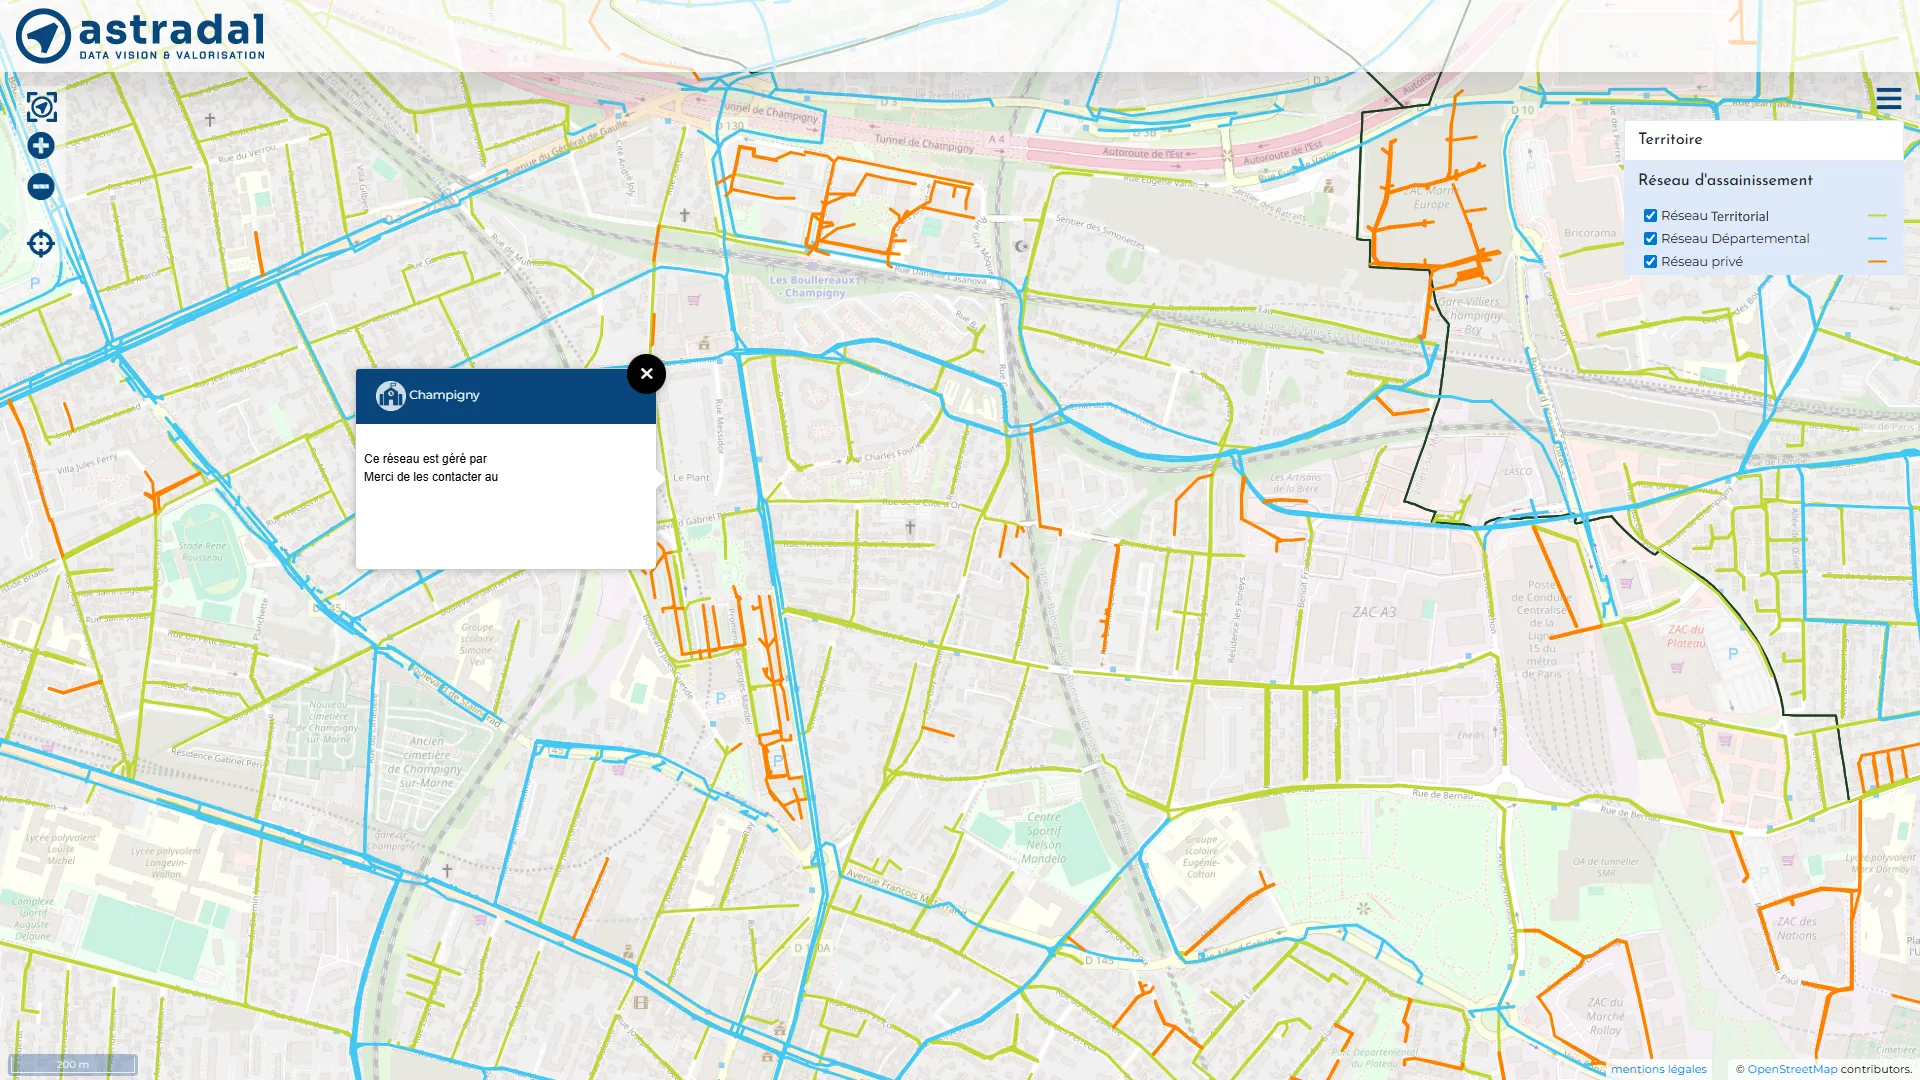
Task: Click the Champigny popup title
Action: 444,395
